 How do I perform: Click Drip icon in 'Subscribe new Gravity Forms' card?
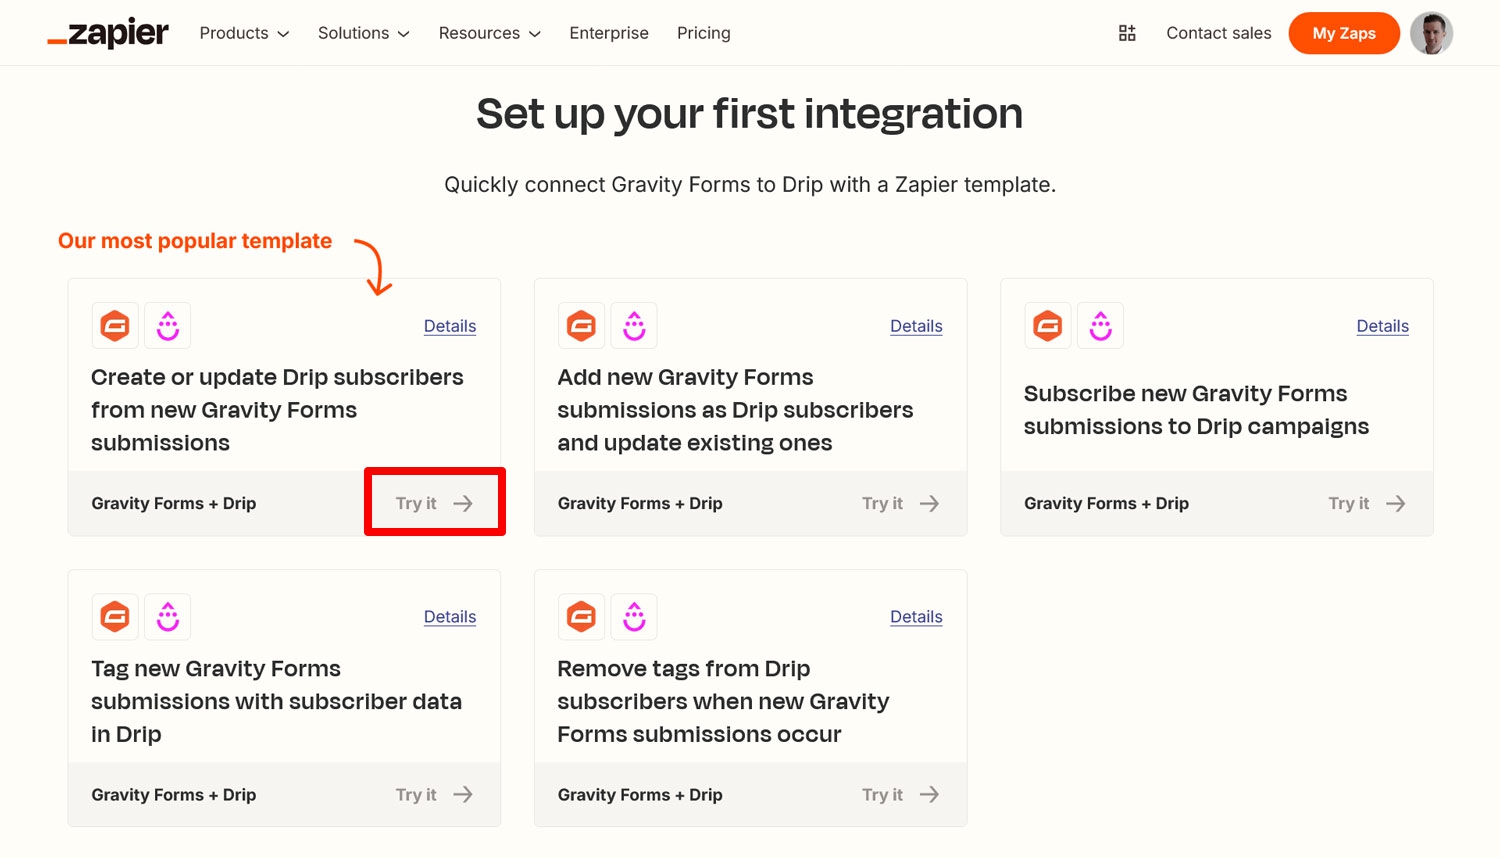tap(1101, 326)
